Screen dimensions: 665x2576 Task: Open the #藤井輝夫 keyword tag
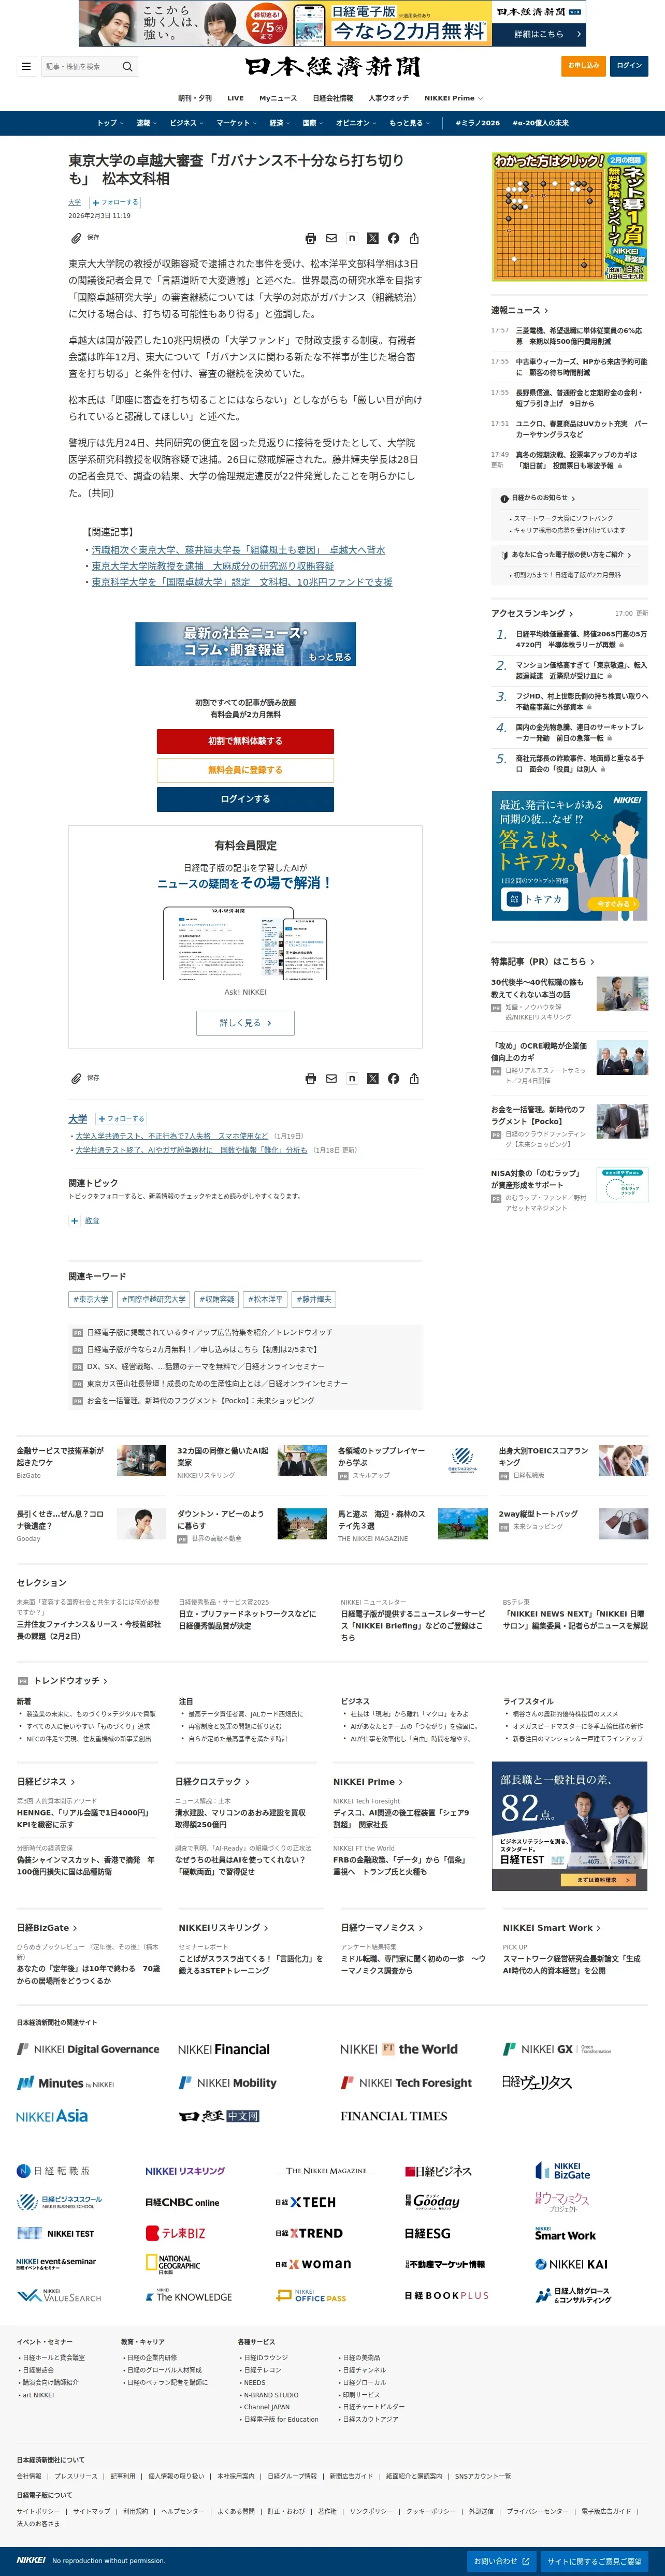(314, 1300)
